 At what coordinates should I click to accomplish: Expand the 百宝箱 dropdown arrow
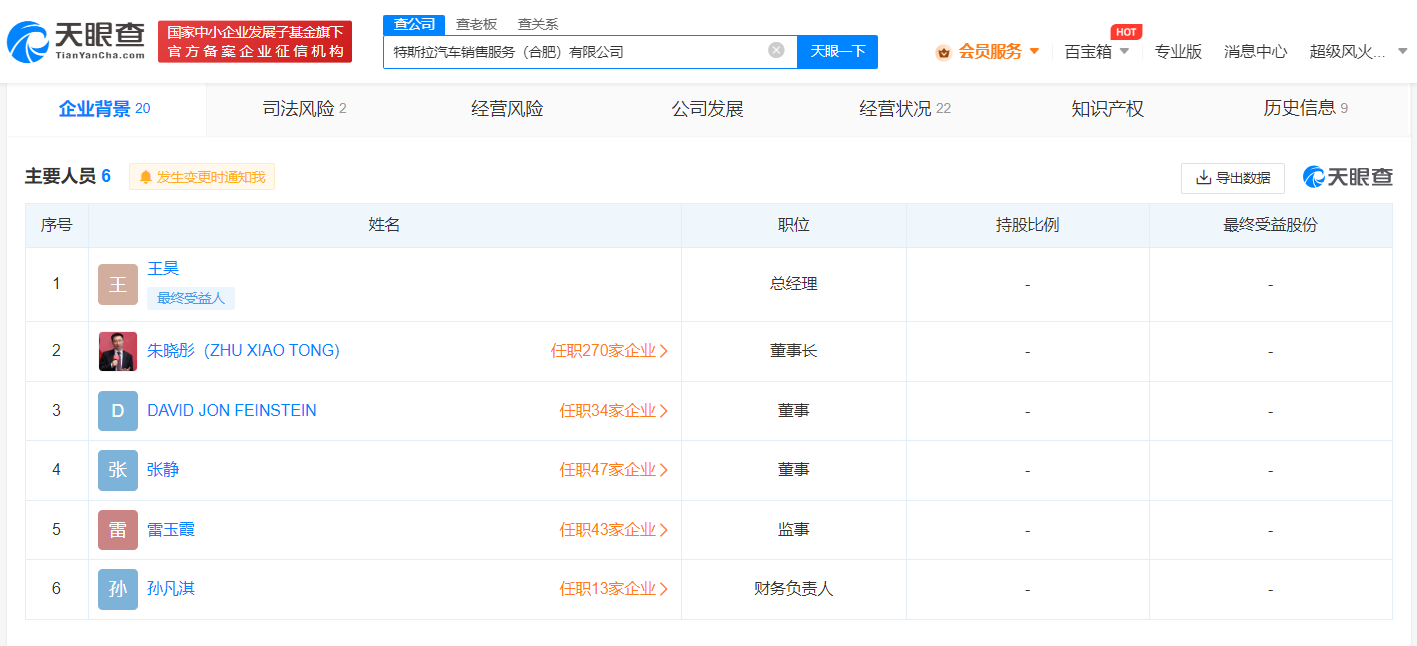pos(1124,51)
